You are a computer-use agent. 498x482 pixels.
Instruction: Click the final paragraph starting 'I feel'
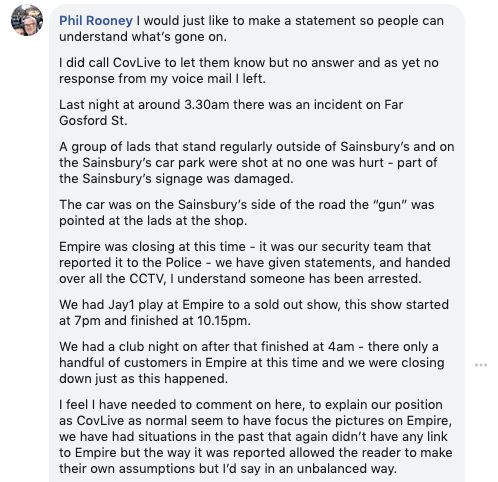(256, 437)
